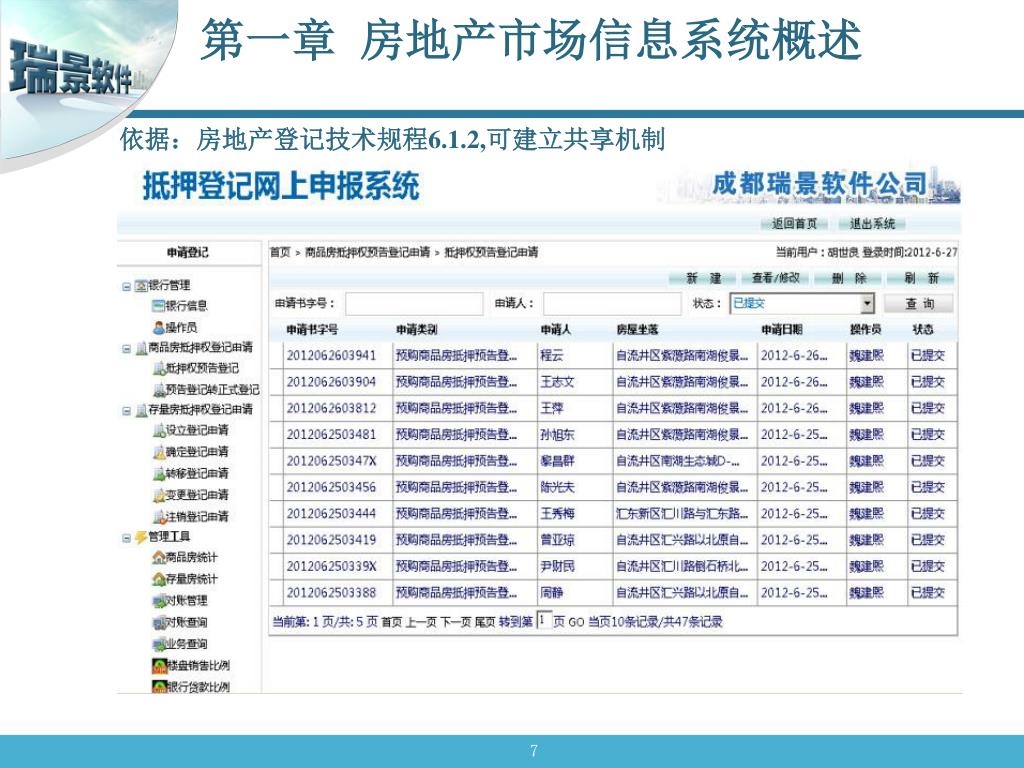Click the 刷新 toolbar button

921,279
